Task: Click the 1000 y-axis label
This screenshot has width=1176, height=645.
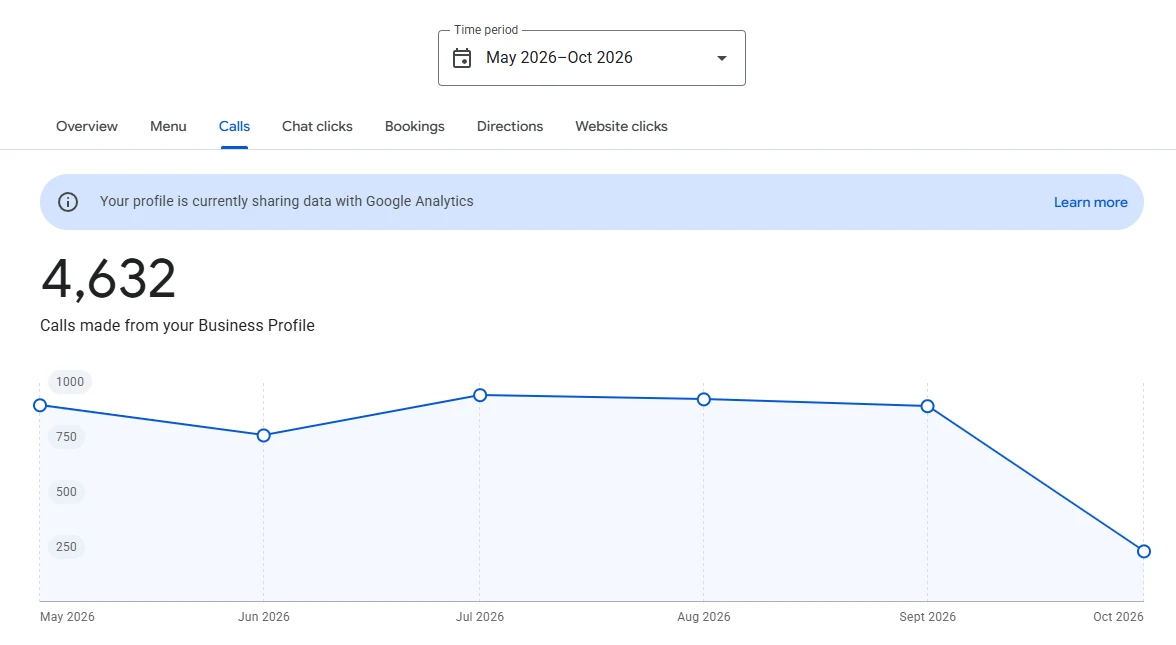Action: [x=70, y=382]
